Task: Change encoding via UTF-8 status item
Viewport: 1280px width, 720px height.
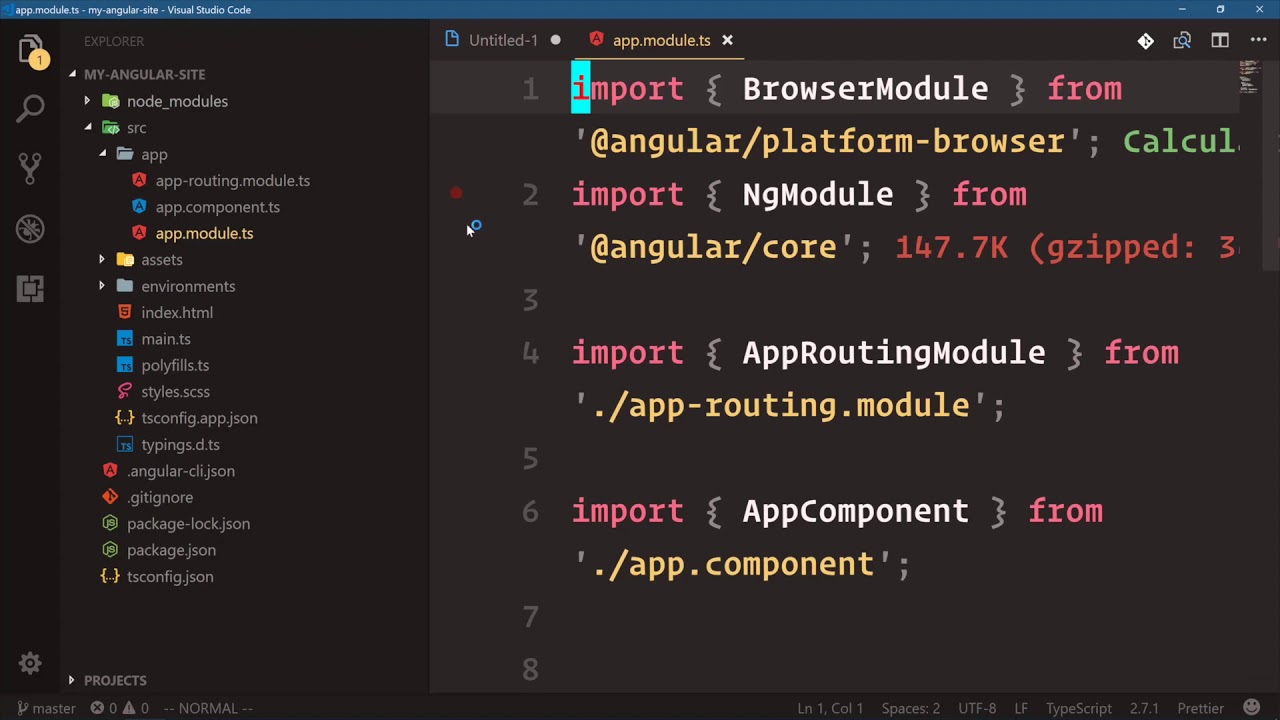Action: pyautogui.click(x=977, y=708)
